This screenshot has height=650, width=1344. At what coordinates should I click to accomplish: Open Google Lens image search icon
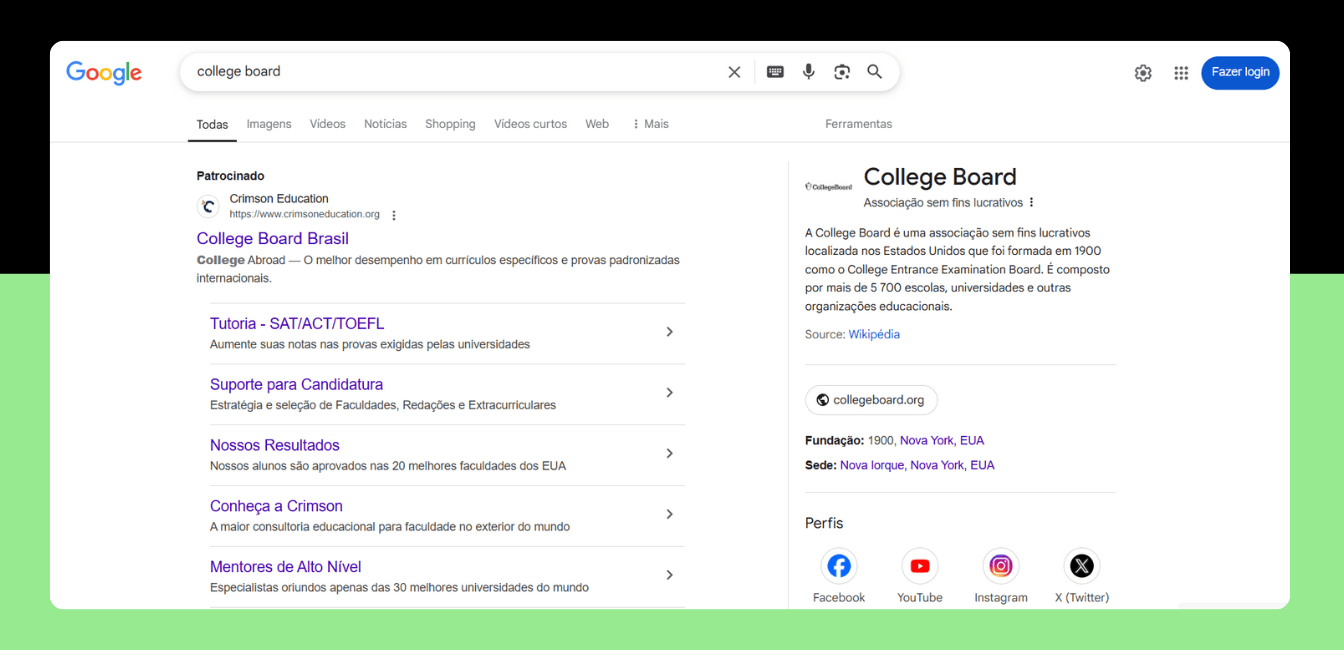(842, 72)
